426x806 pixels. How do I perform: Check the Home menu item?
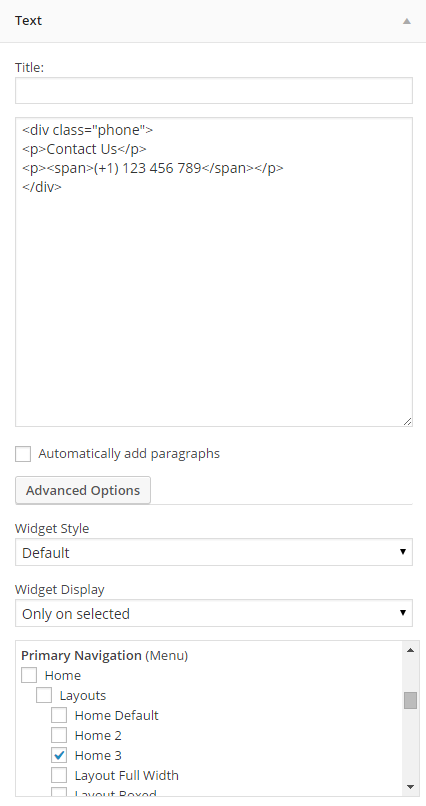click(29, 675)
